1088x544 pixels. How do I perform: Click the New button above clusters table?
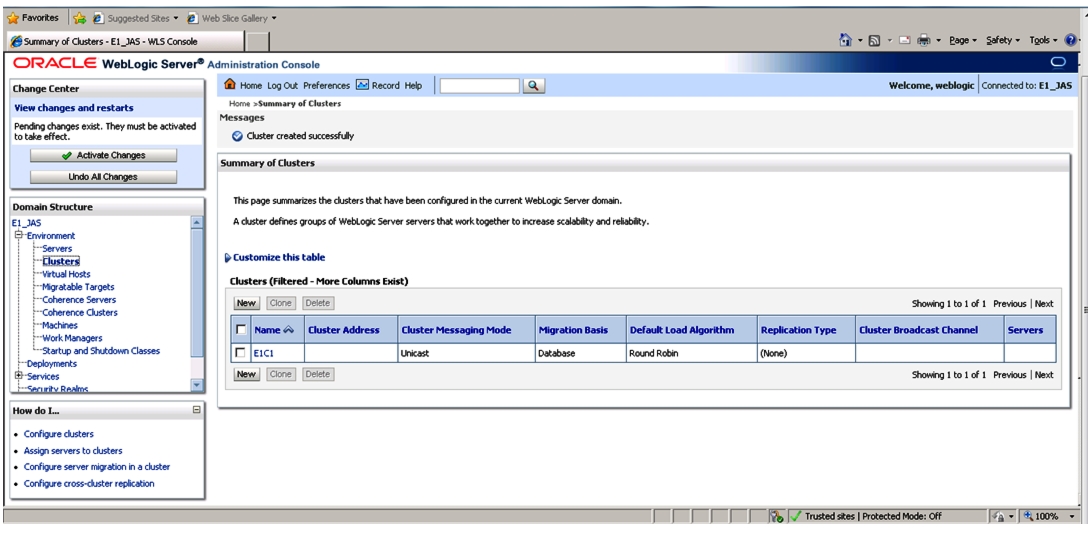click(x=246, y=303)
